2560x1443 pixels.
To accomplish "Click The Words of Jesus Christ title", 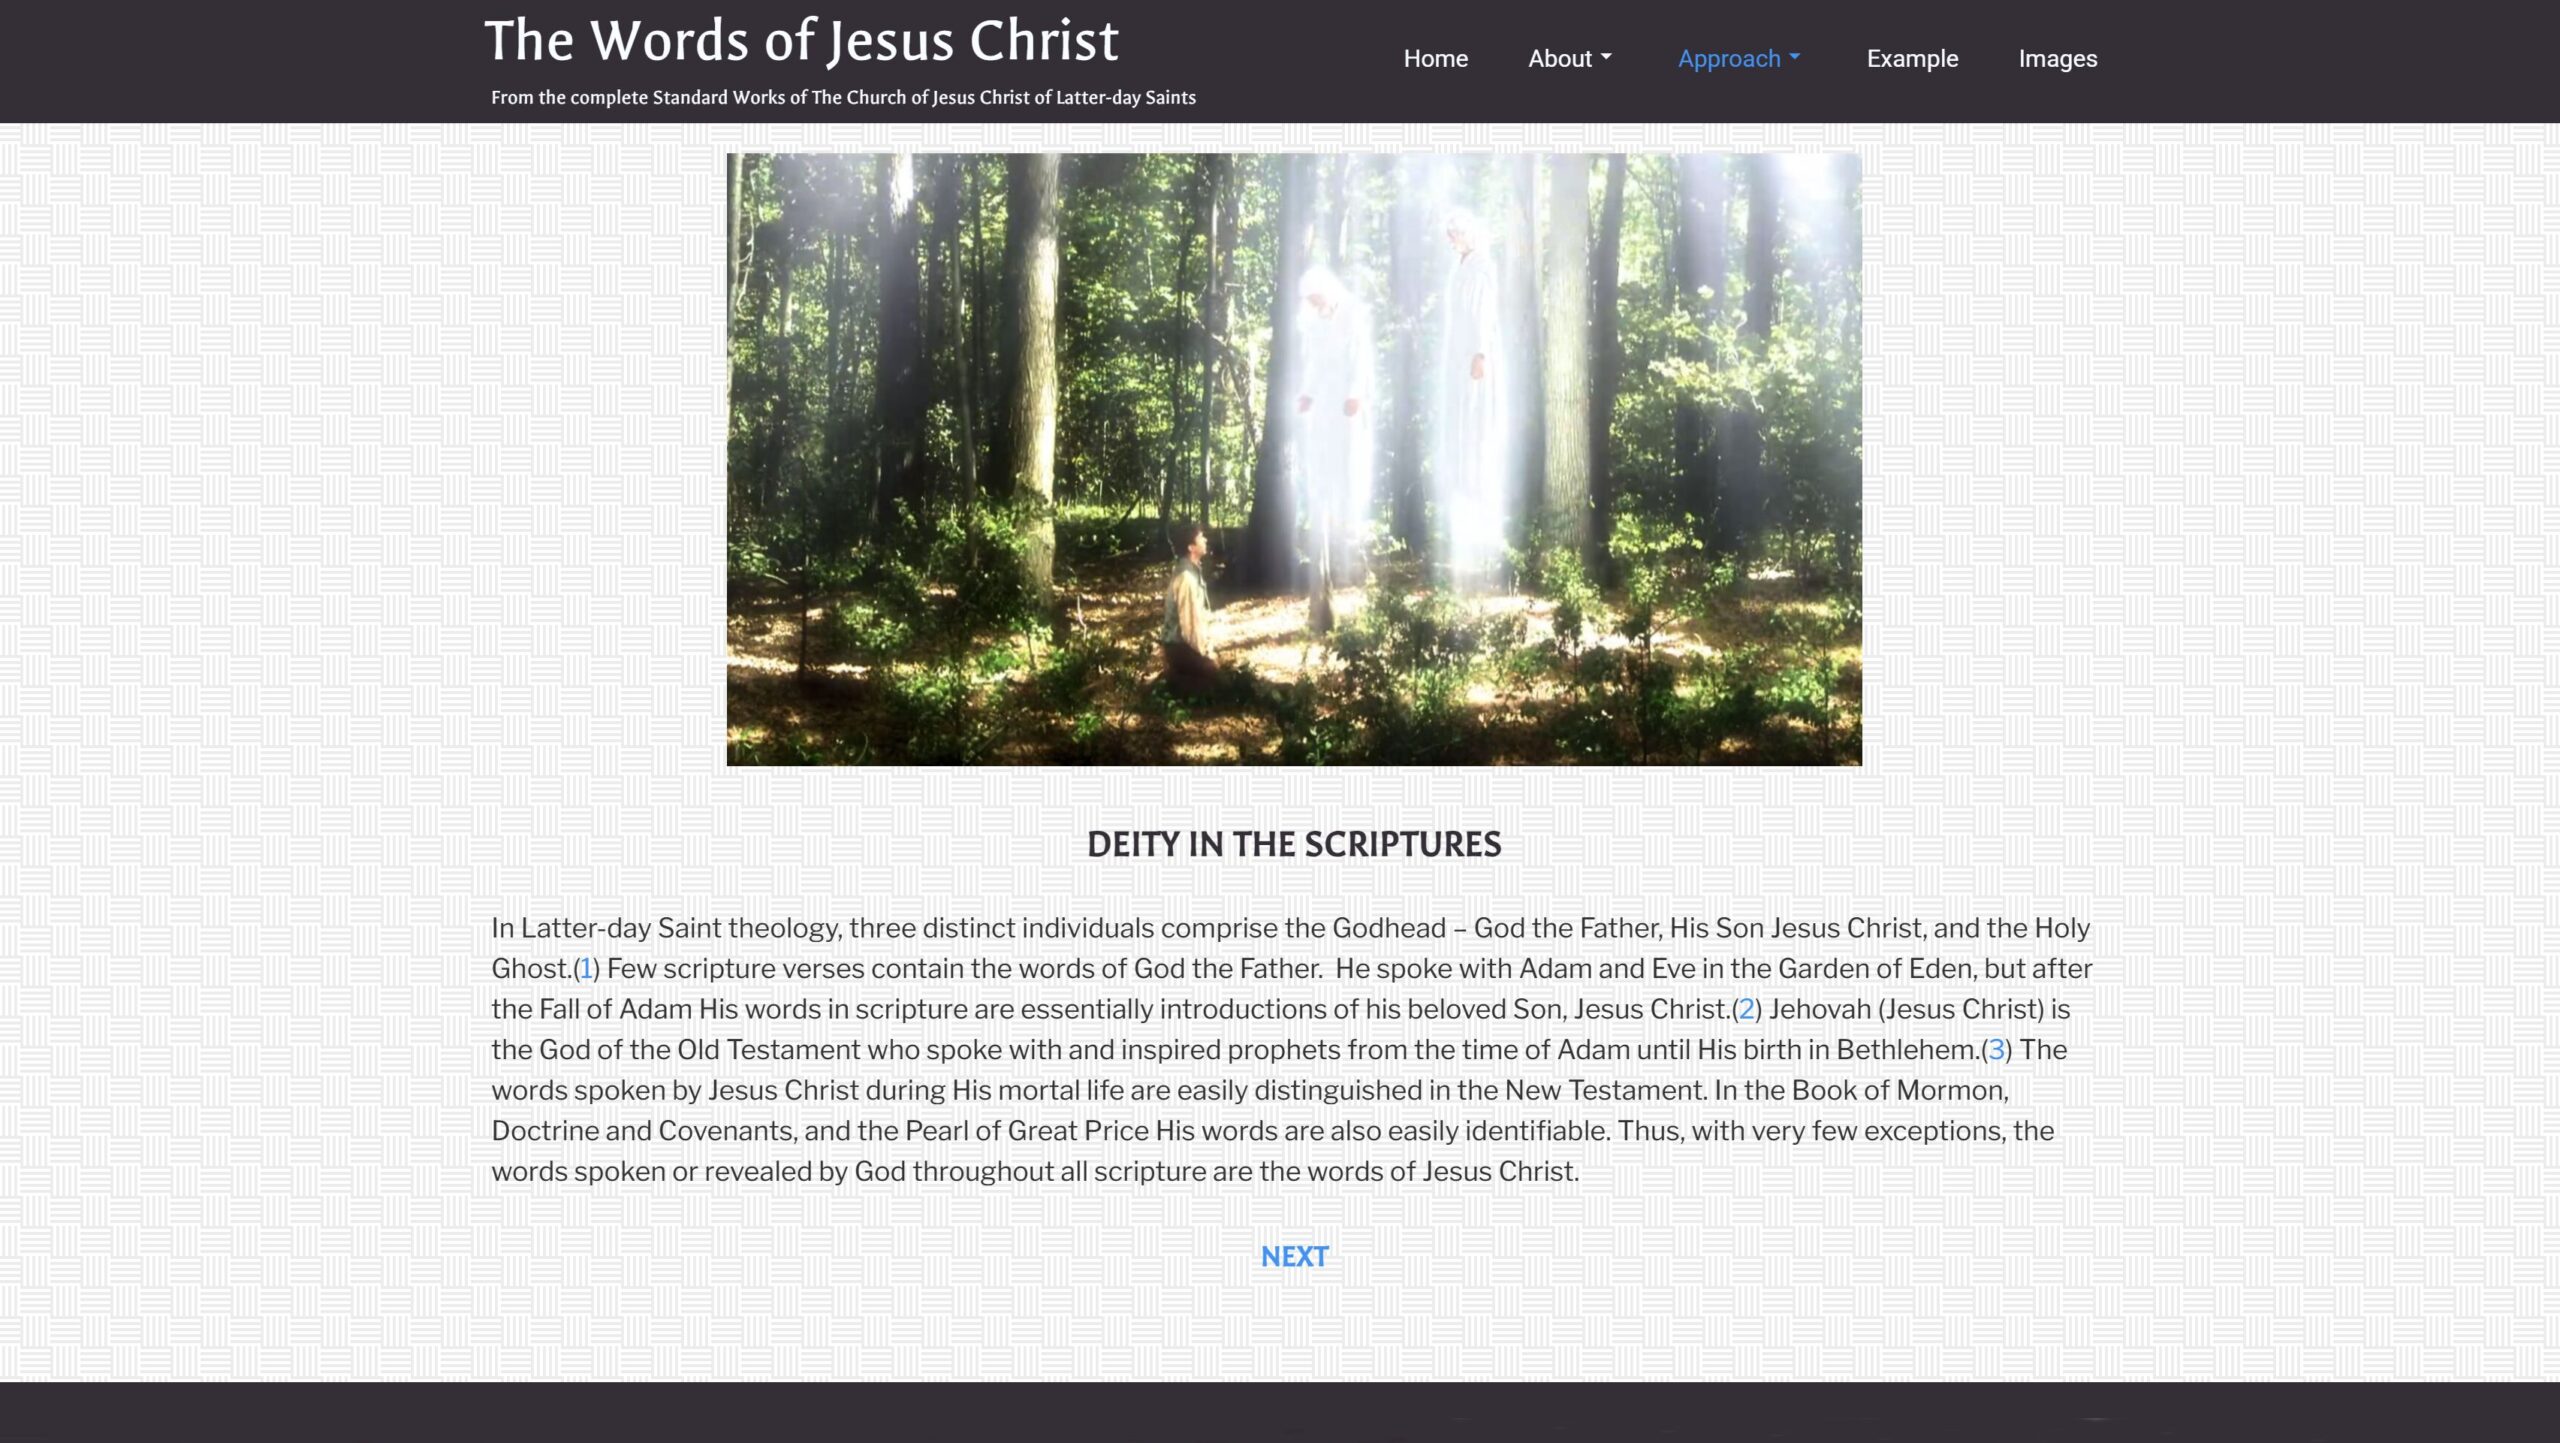I will pyautogui.click(x=801, y=41).
